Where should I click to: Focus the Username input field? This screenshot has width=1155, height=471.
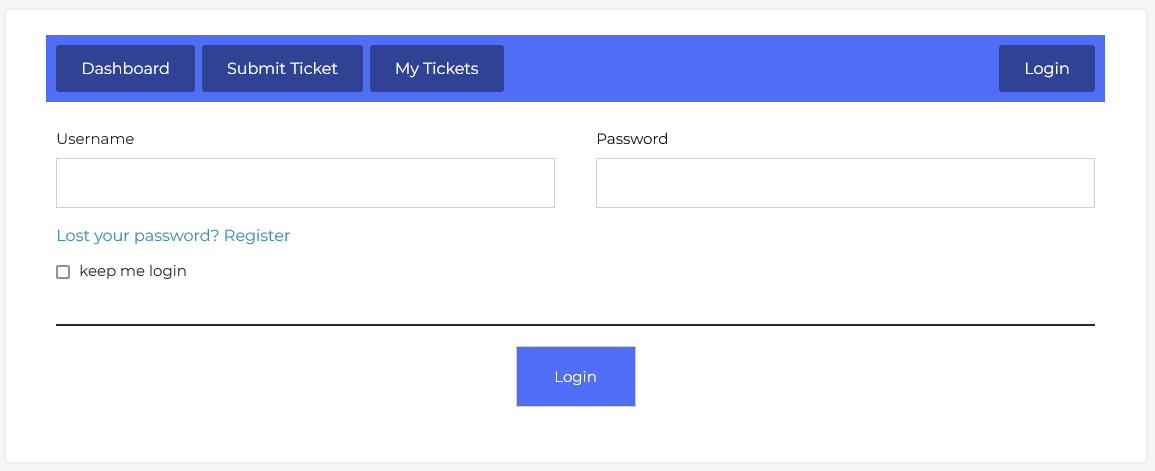pos(305,183)
